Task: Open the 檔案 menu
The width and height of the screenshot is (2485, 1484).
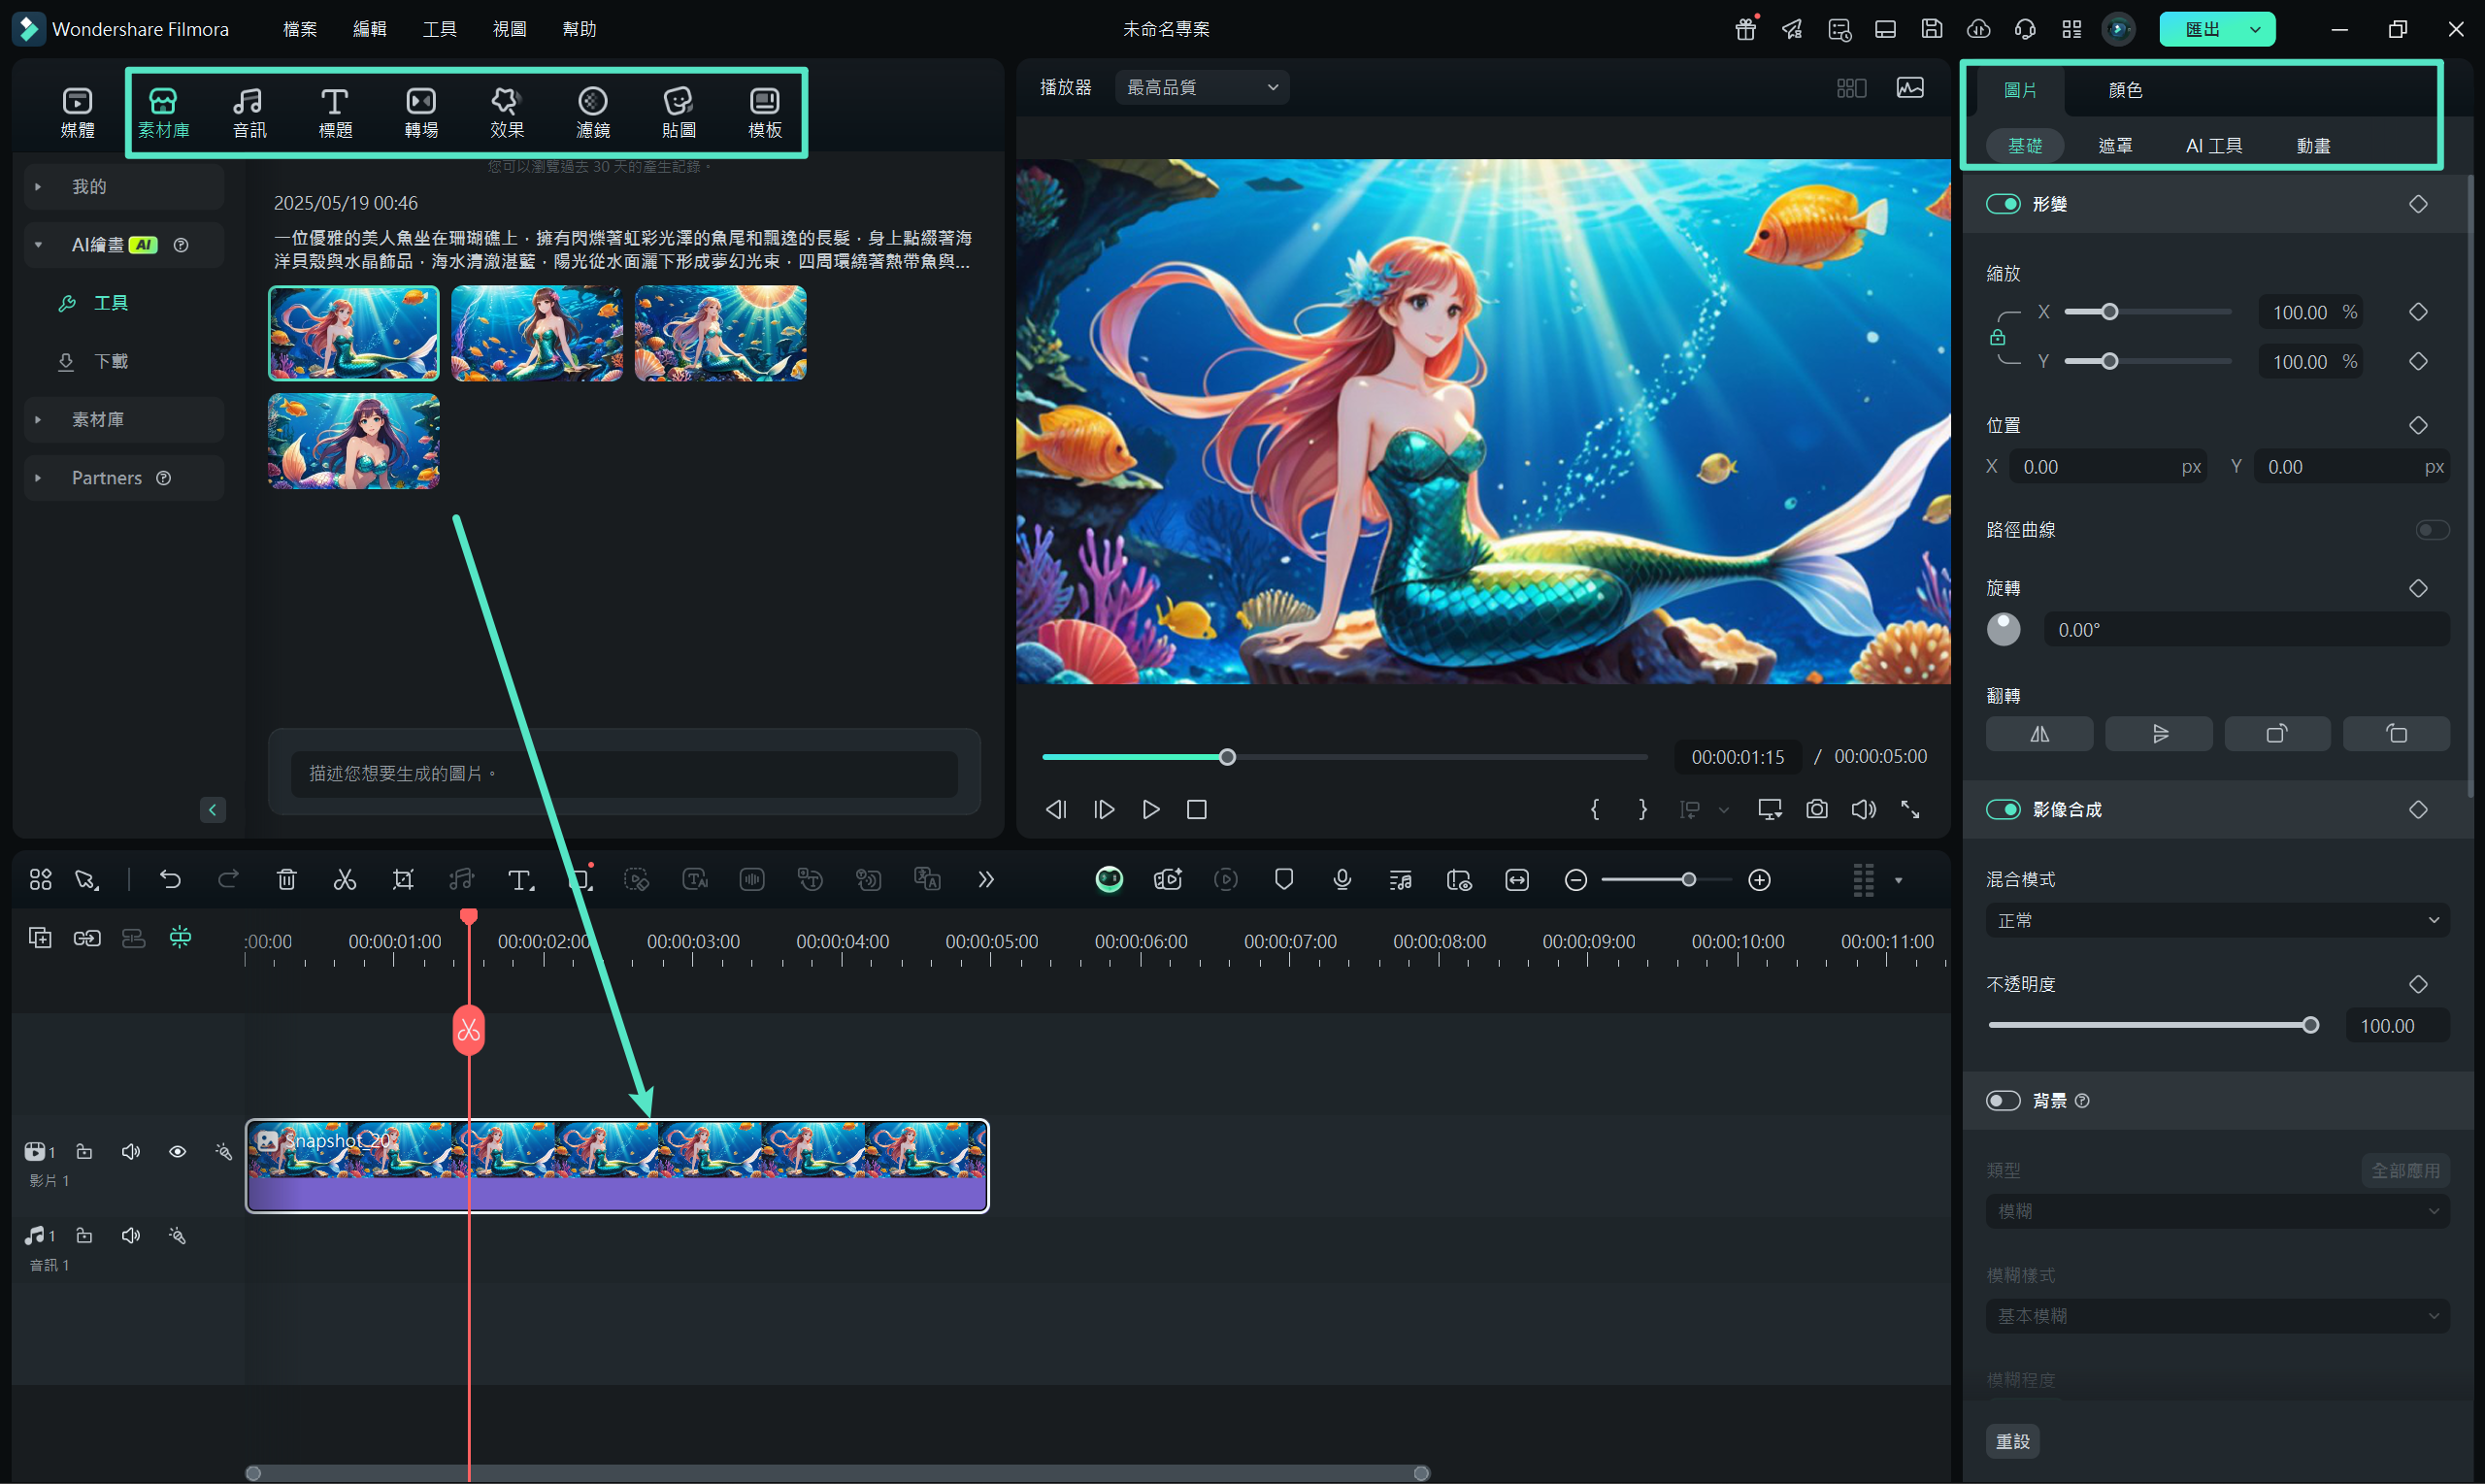Action: click(x=300, y=29)
